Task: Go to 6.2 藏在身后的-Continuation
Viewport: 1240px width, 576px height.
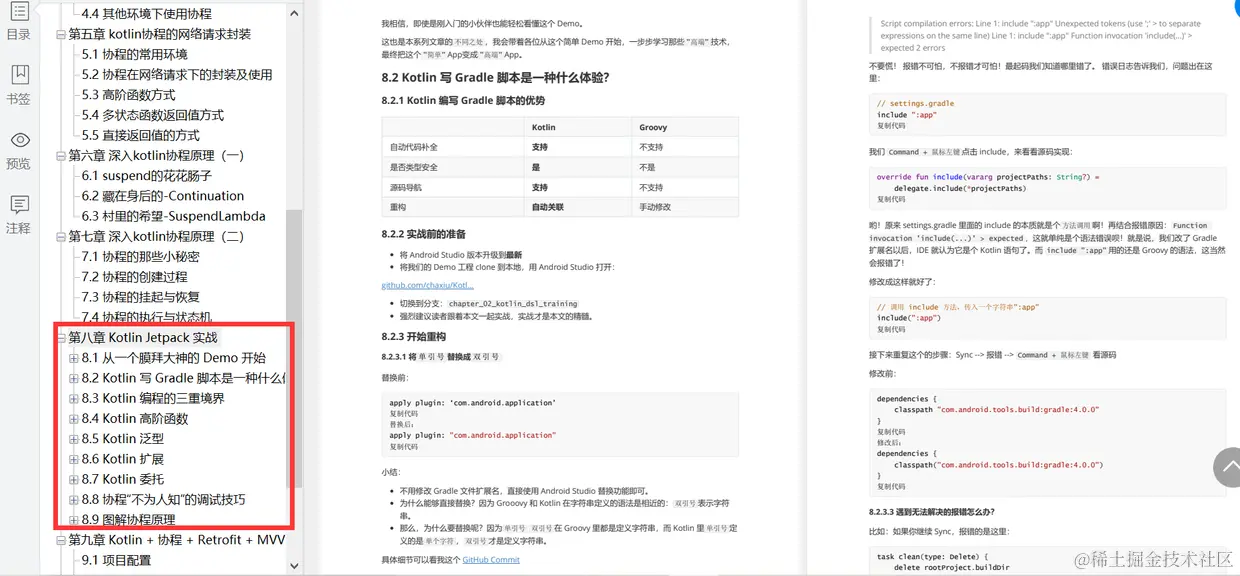Action: [163, 196]
